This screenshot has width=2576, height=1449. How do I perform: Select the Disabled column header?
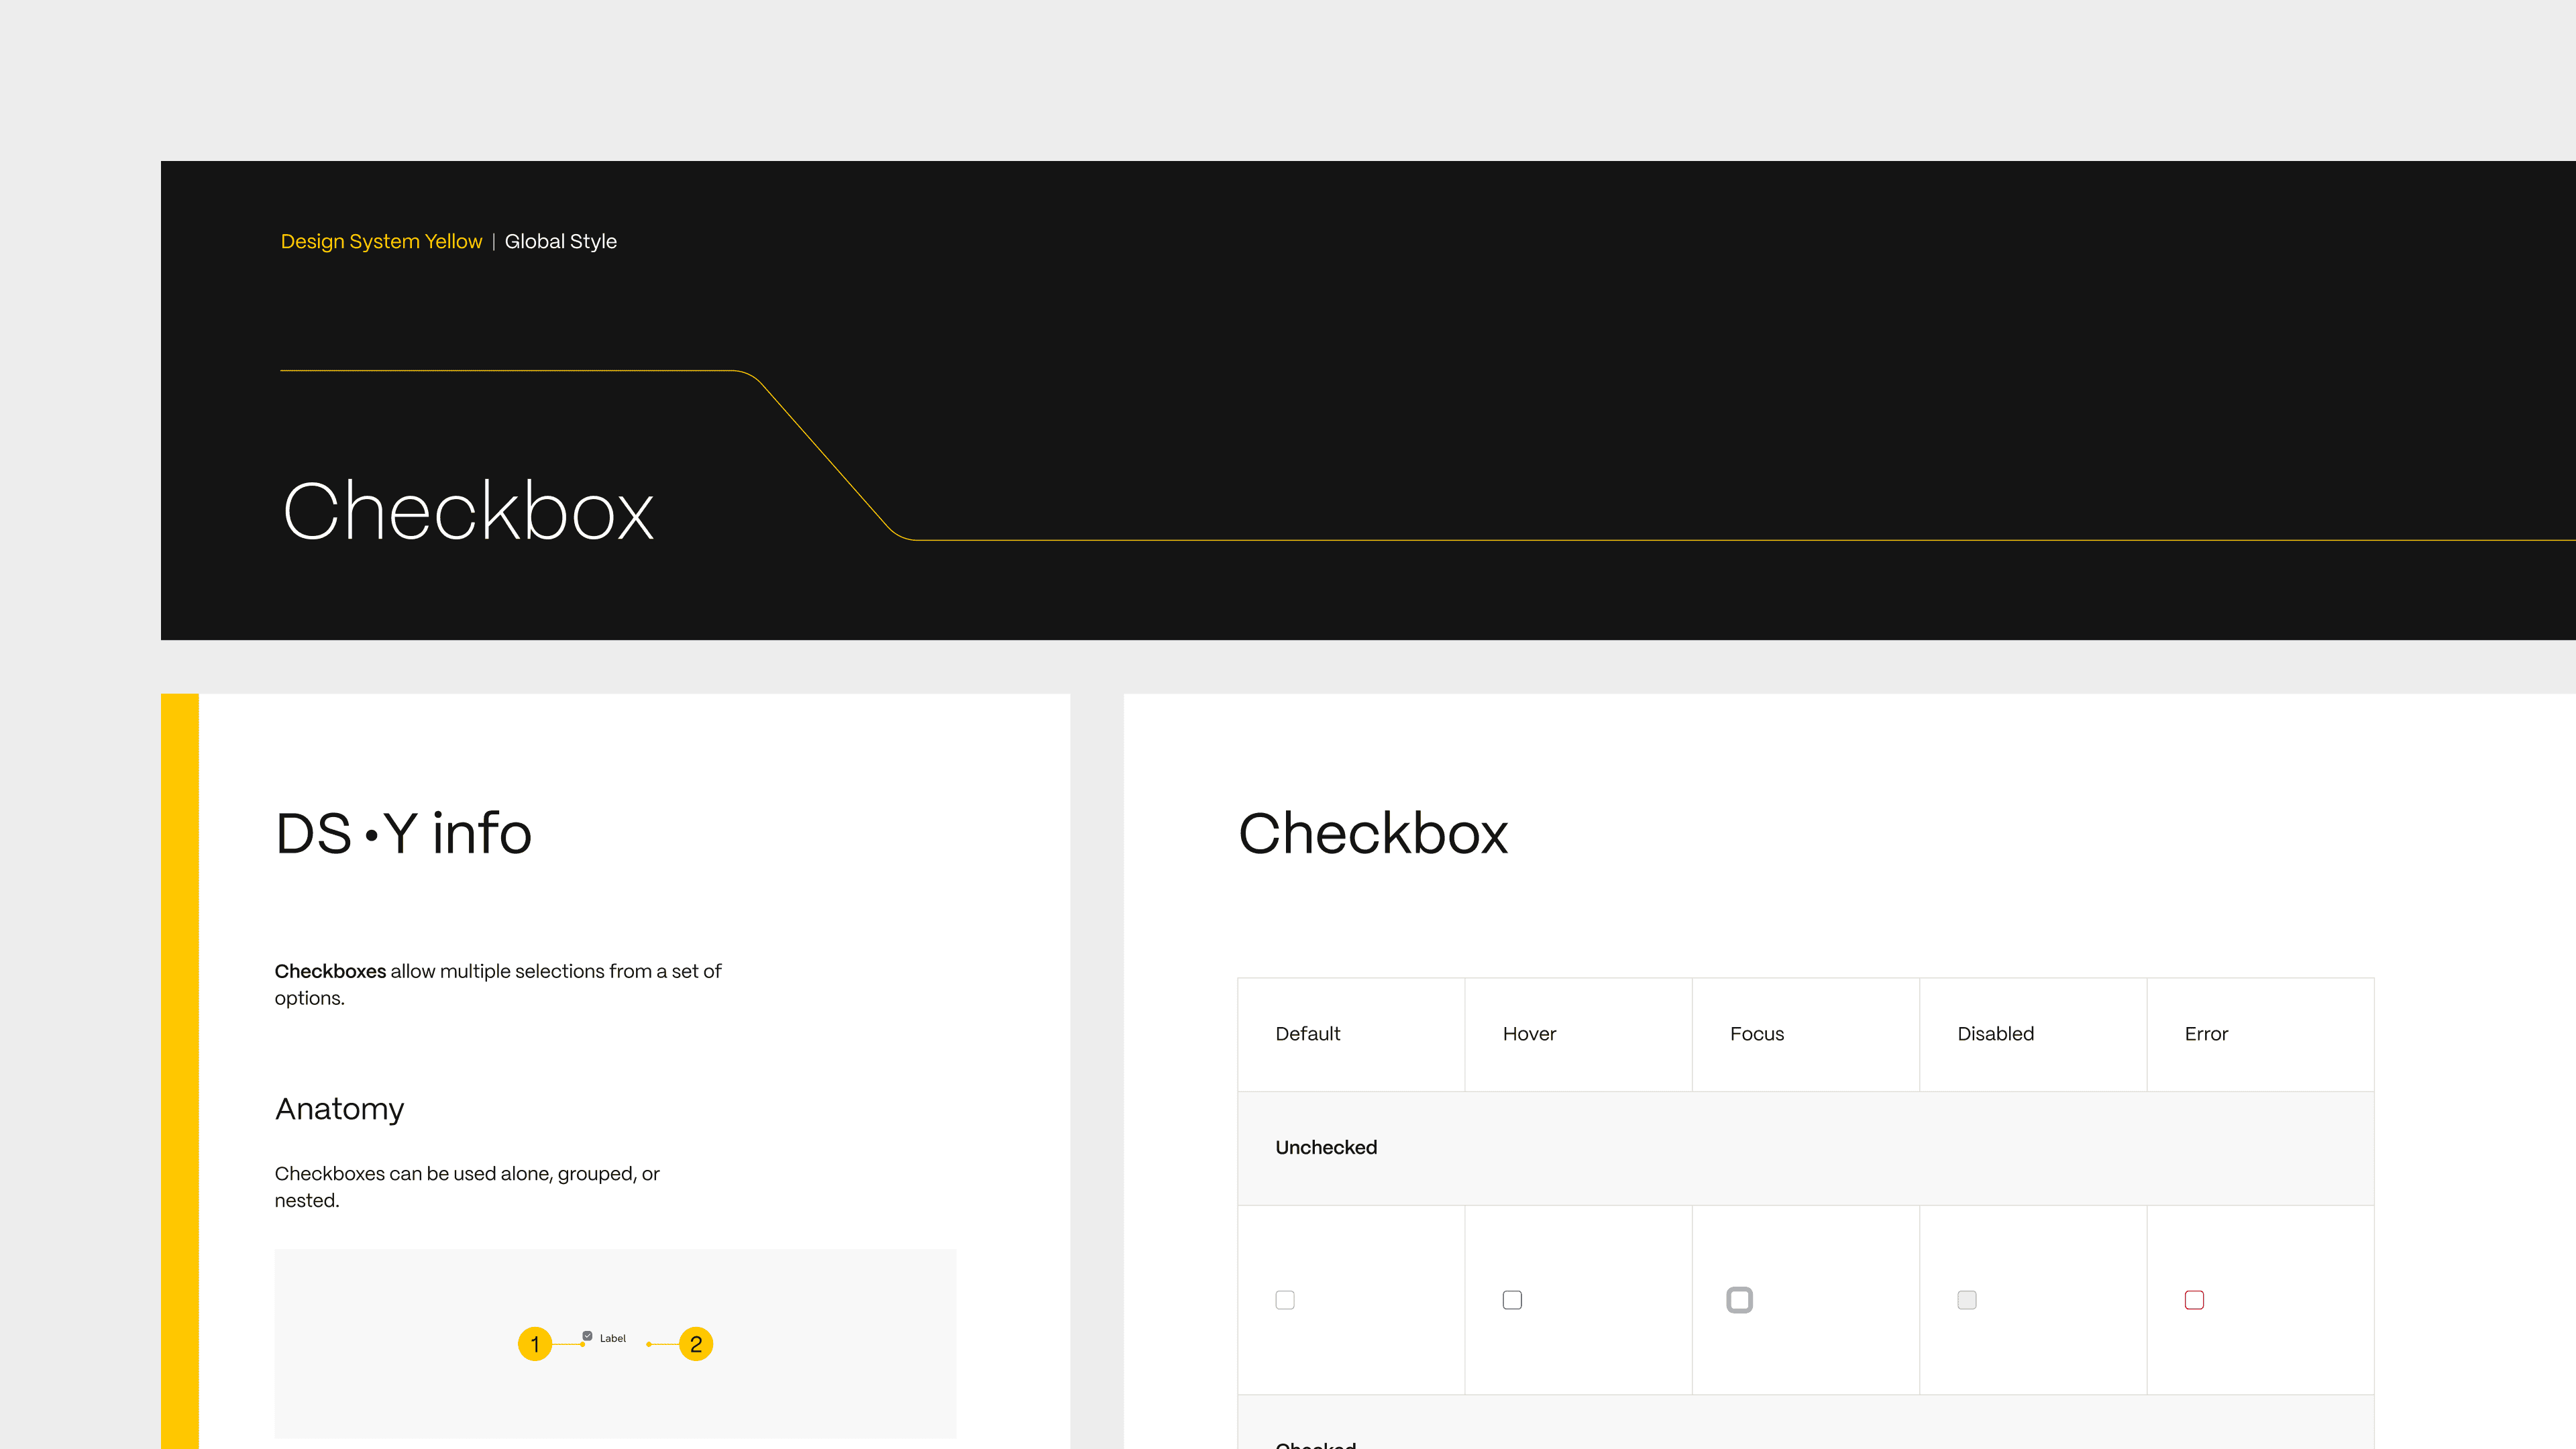(1995, 1034)
